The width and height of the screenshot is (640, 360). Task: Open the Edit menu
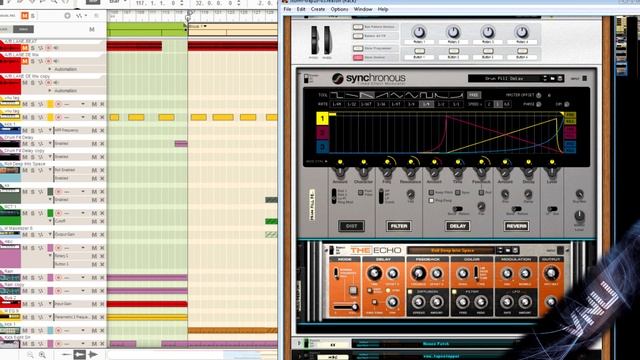click(301, 9)
